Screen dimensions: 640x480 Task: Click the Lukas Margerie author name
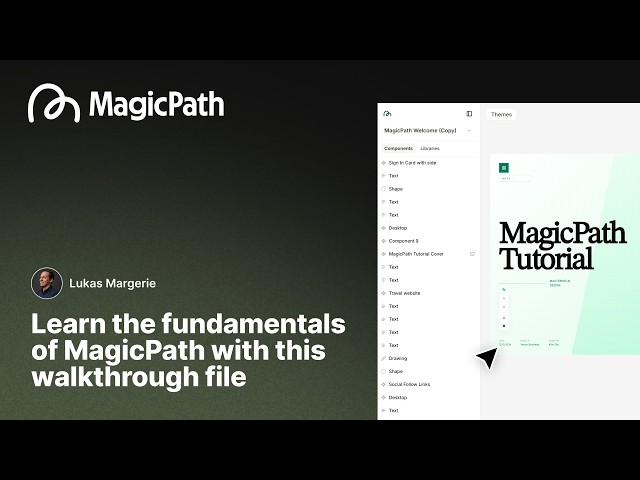coord(112,283)
